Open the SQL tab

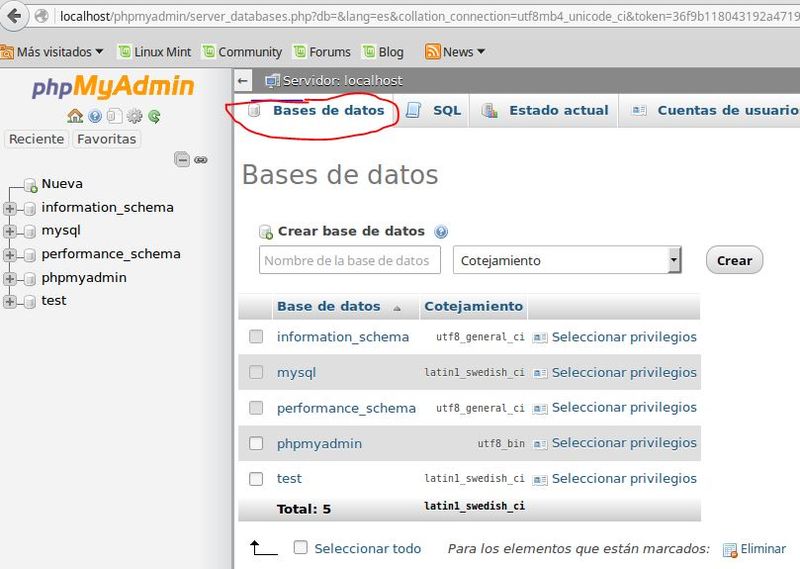pyautogui.click(x=434, y=110)
